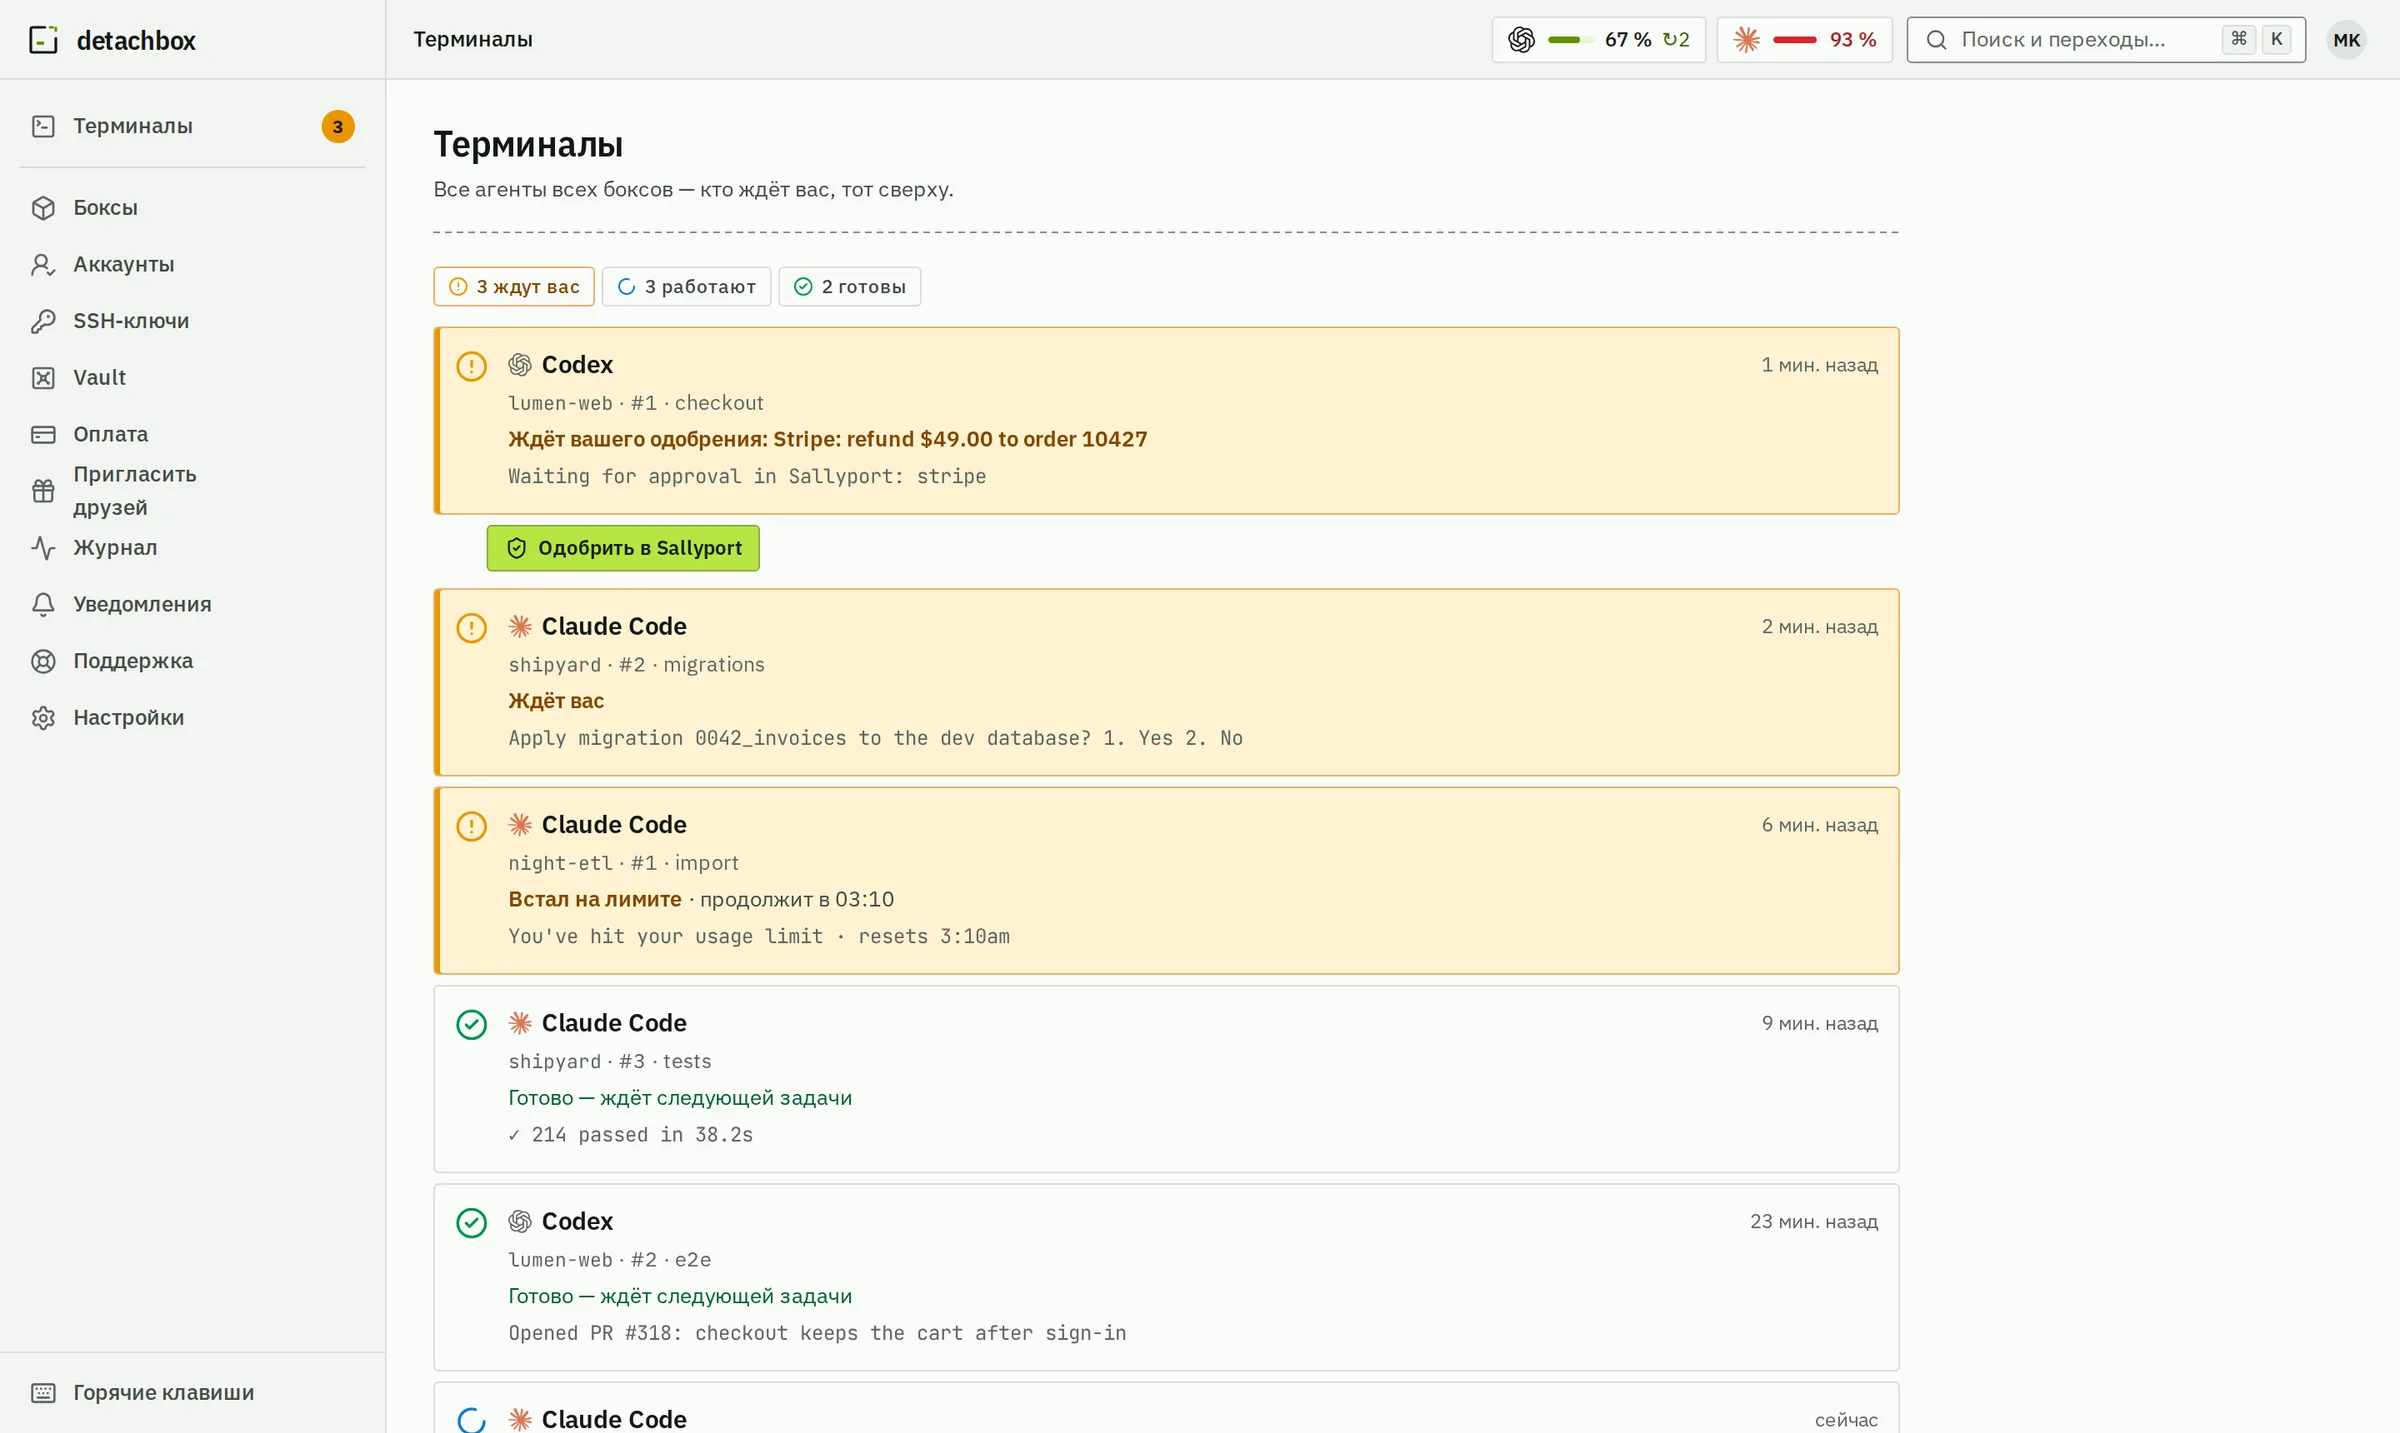
Task: Open Уведомления via its bell icon
Action: click(x=43, y=604)
